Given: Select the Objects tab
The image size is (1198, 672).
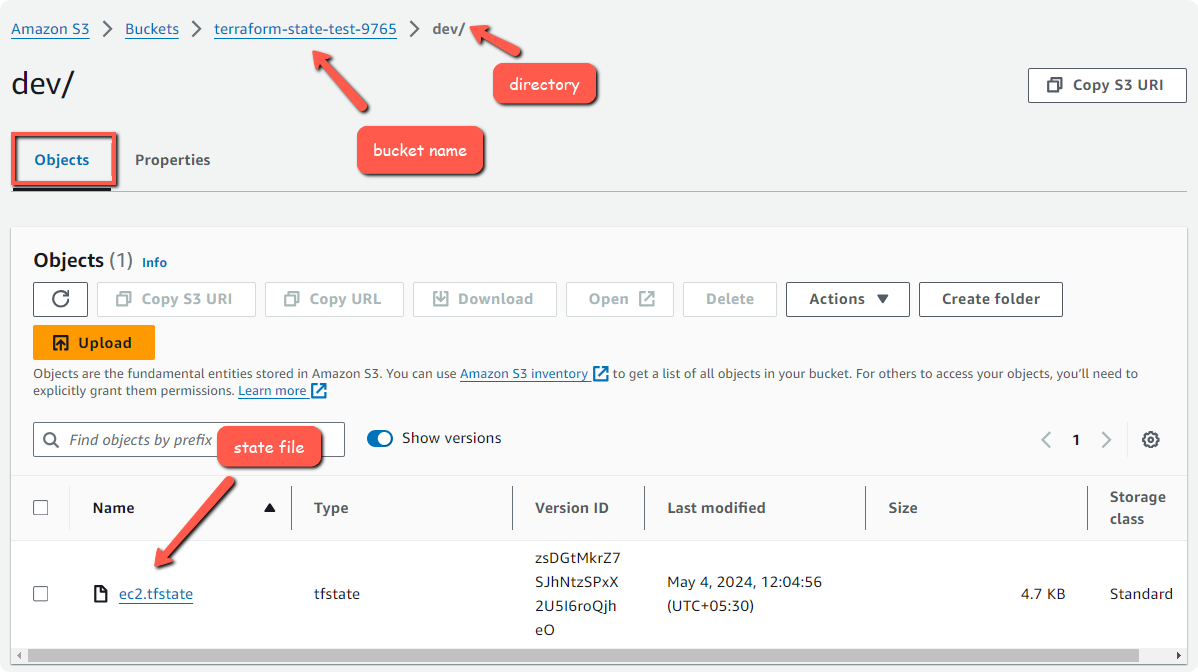Looking at the screenshot, I should (61, 160).
